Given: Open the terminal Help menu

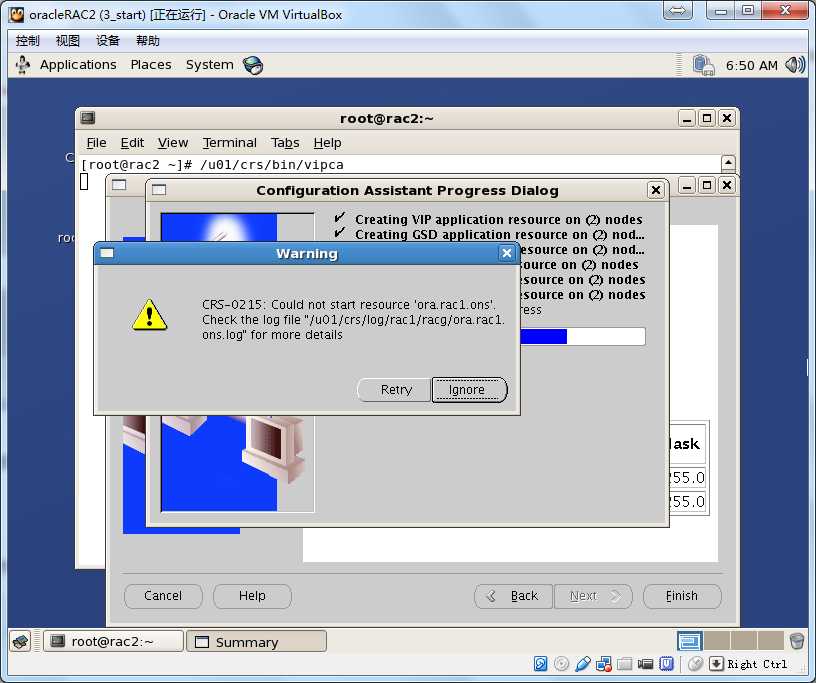Looking at the screenshot, I should 327,143.
